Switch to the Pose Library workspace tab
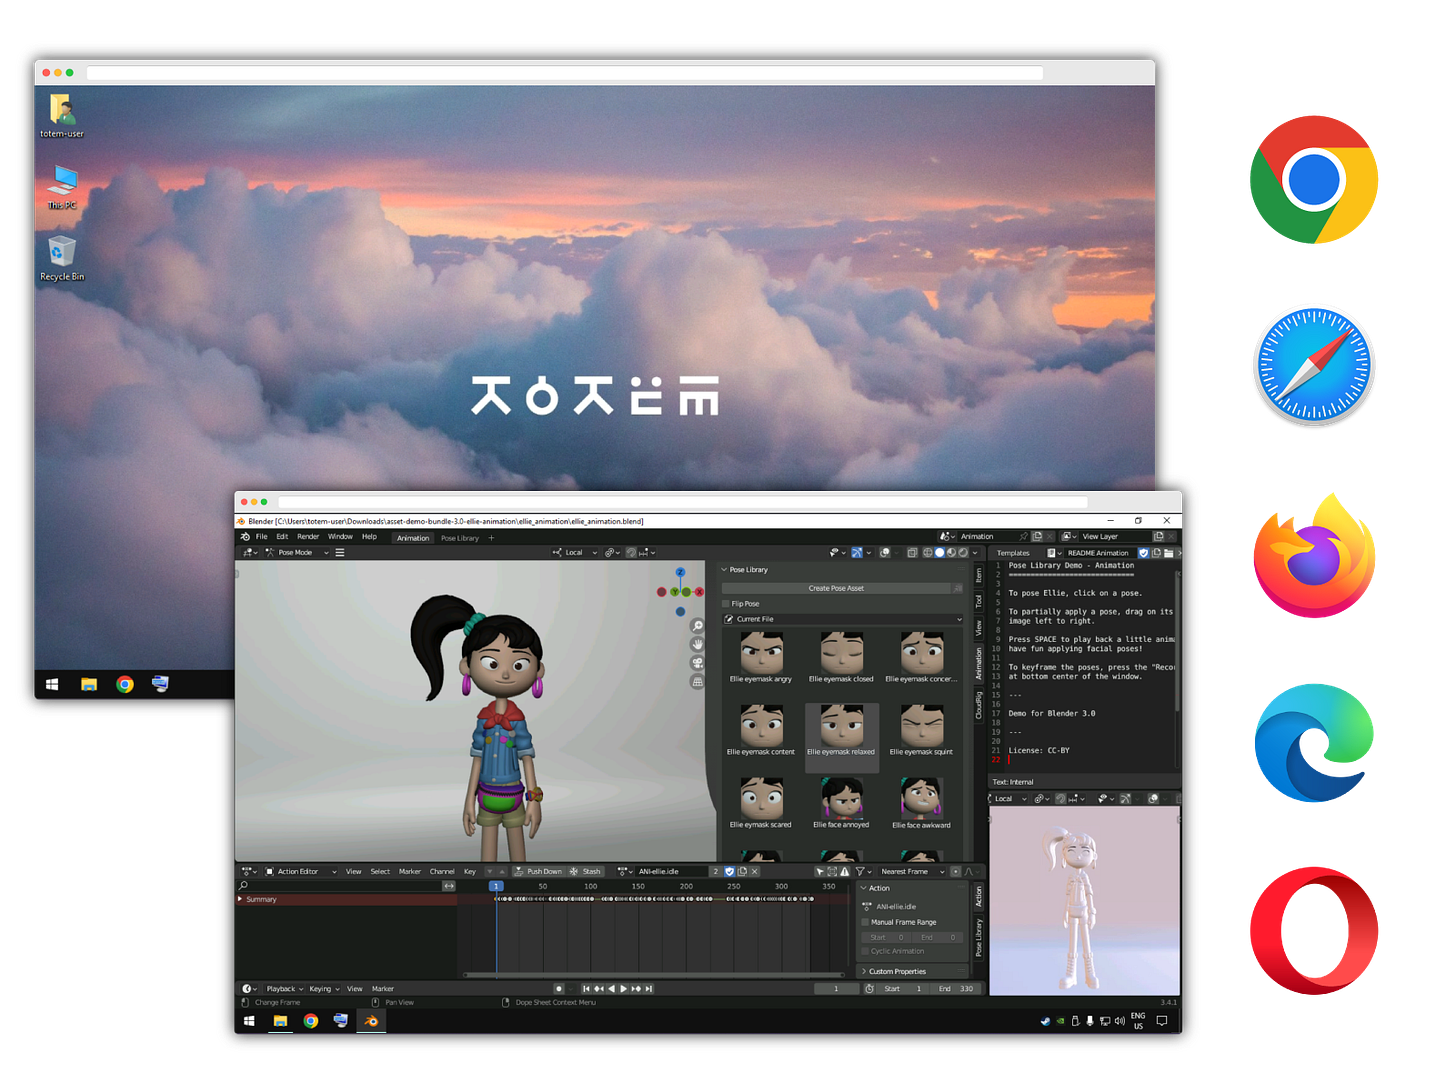The width and height of the screenshot is (1456, 1092). pyautogui.click(x=460, y=538)
